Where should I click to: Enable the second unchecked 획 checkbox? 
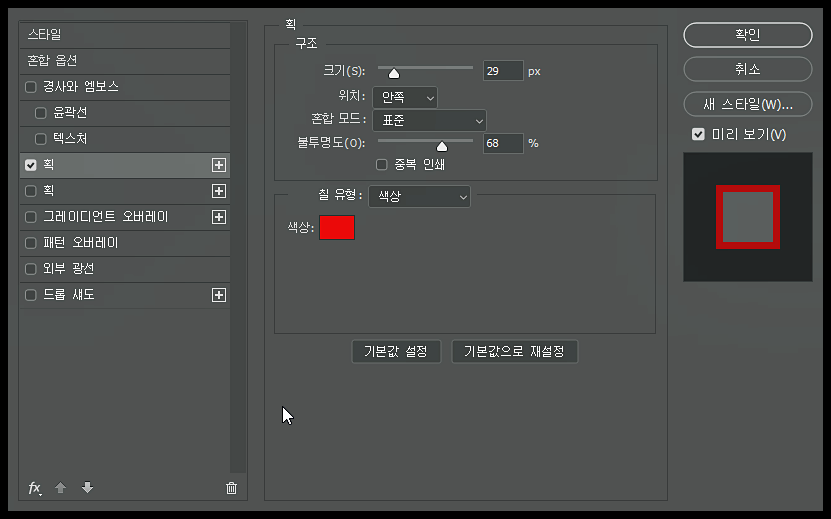coord(31,191)
